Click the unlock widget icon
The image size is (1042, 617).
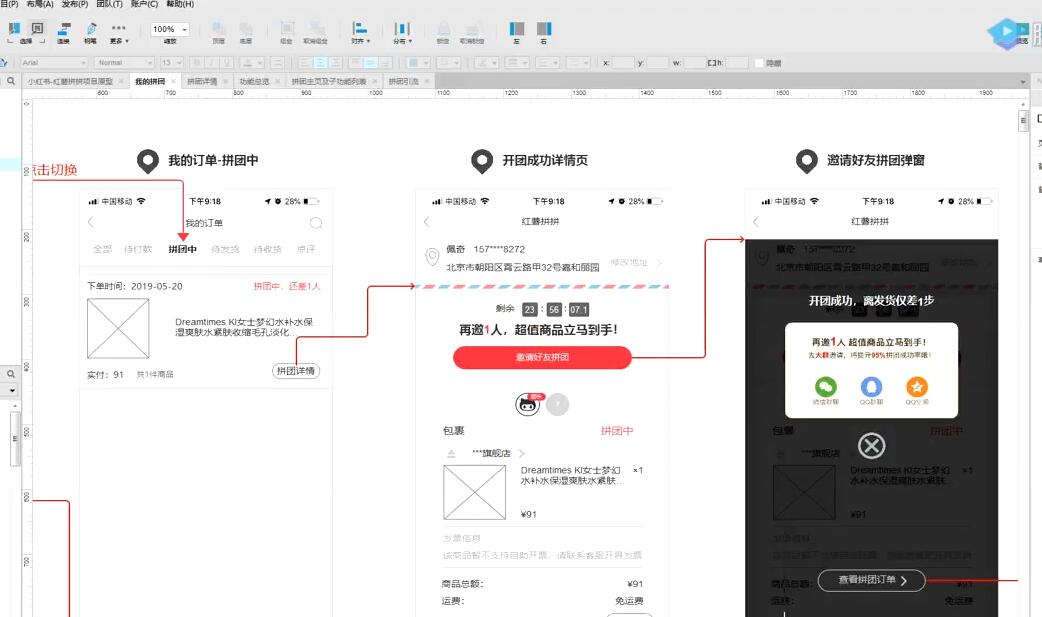click(472, 29)
